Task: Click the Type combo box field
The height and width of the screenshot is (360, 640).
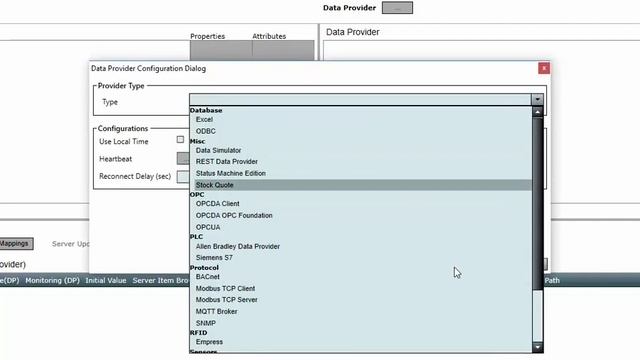Action: pos(360,99)
